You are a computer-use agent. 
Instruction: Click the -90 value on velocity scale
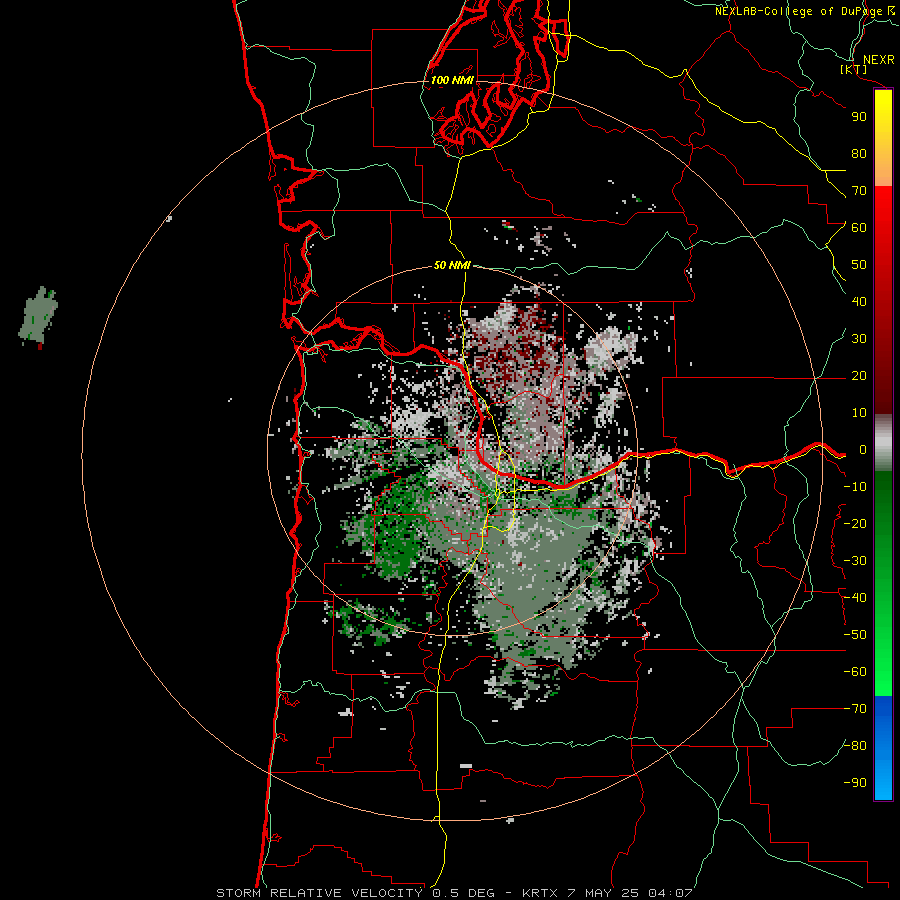point(855,783)
